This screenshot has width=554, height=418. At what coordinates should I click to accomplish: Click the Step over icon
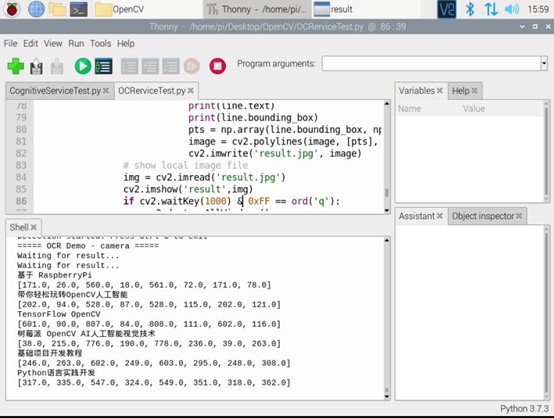click(x=130, y=66)
